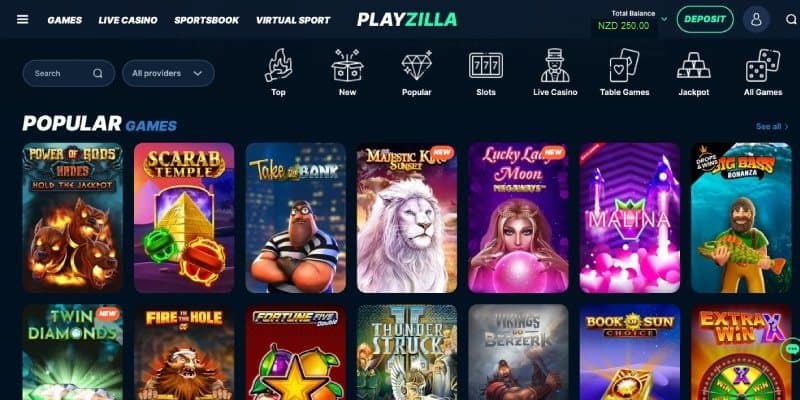Select the All Games dice icon
800x400 pixels.
(763, 65)
